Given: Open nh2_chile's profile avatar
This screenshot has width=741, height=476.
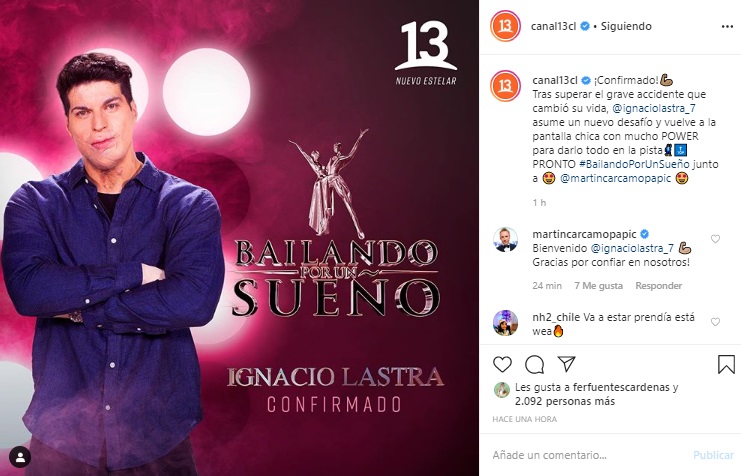Looking at the screenshot, I should (x=506, y=323).
